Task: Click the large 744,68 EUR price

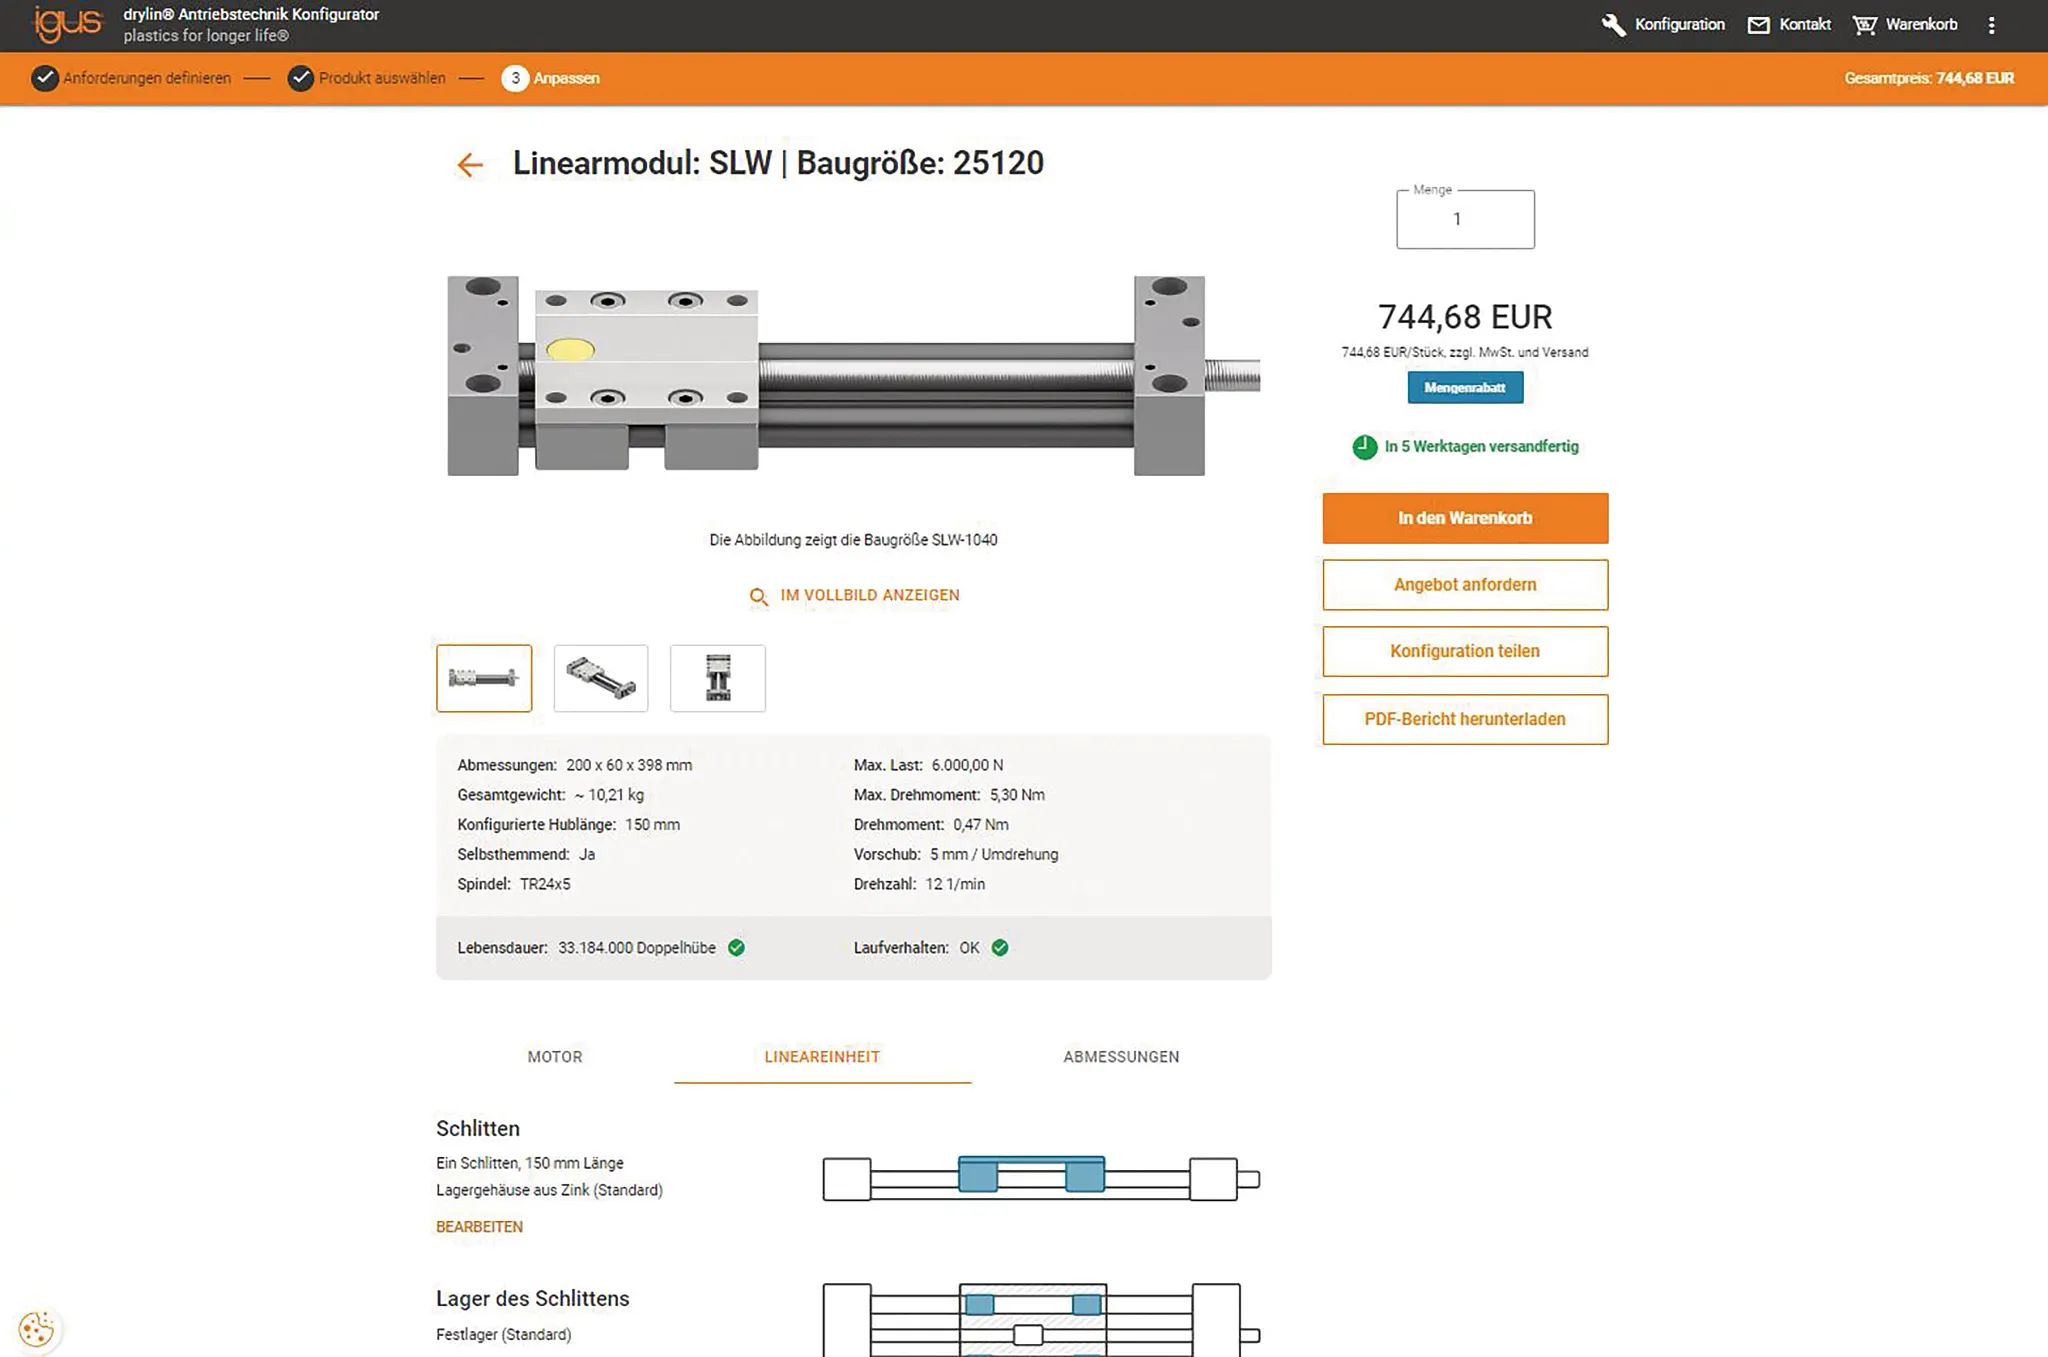Action: pyautogui.click(x=1465, y=317)
